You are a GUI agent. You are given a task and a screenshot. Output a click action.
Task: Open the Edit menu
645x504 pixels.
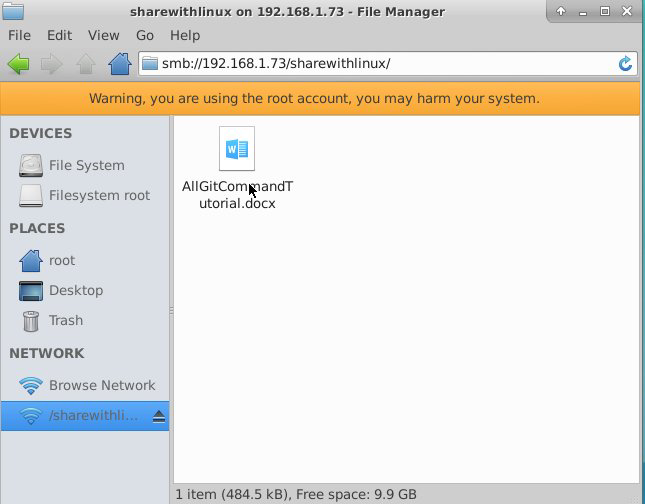(60, 35)
